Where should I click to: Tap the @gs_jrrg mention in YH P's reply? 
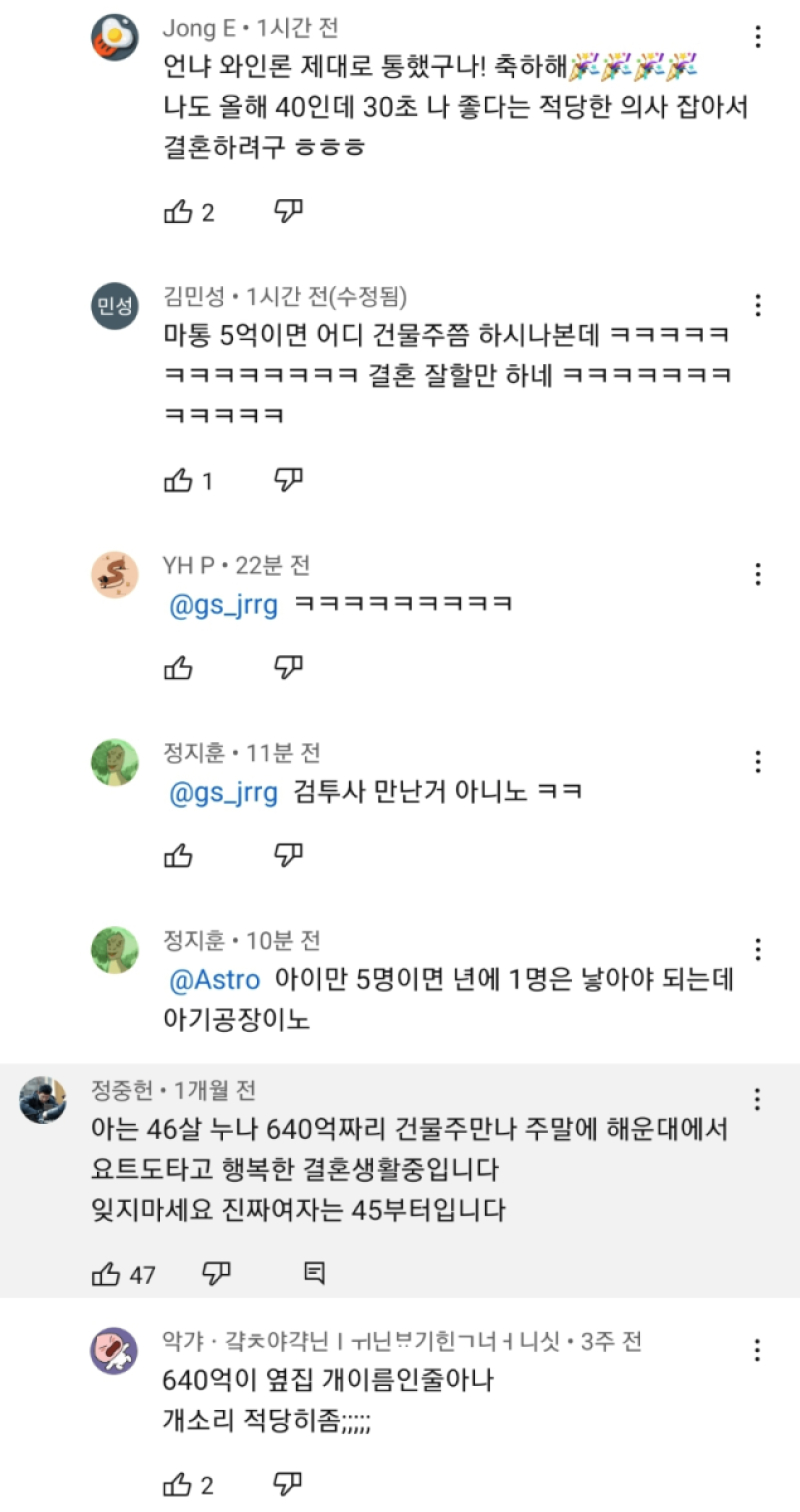click(x=223, y=606)
